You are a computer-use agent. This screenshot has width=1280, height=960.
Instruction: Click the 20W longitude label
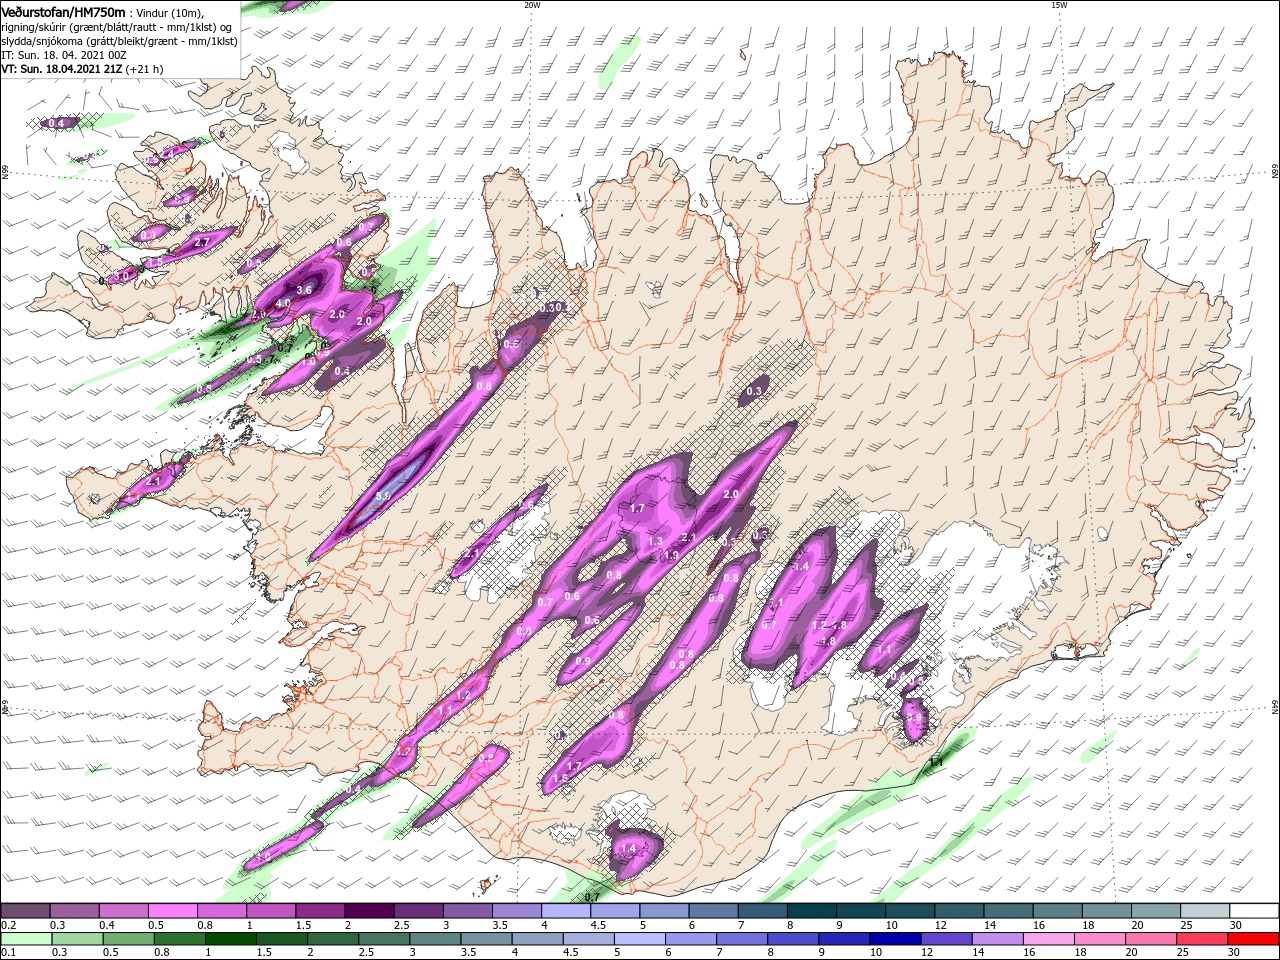pos(532,5)
